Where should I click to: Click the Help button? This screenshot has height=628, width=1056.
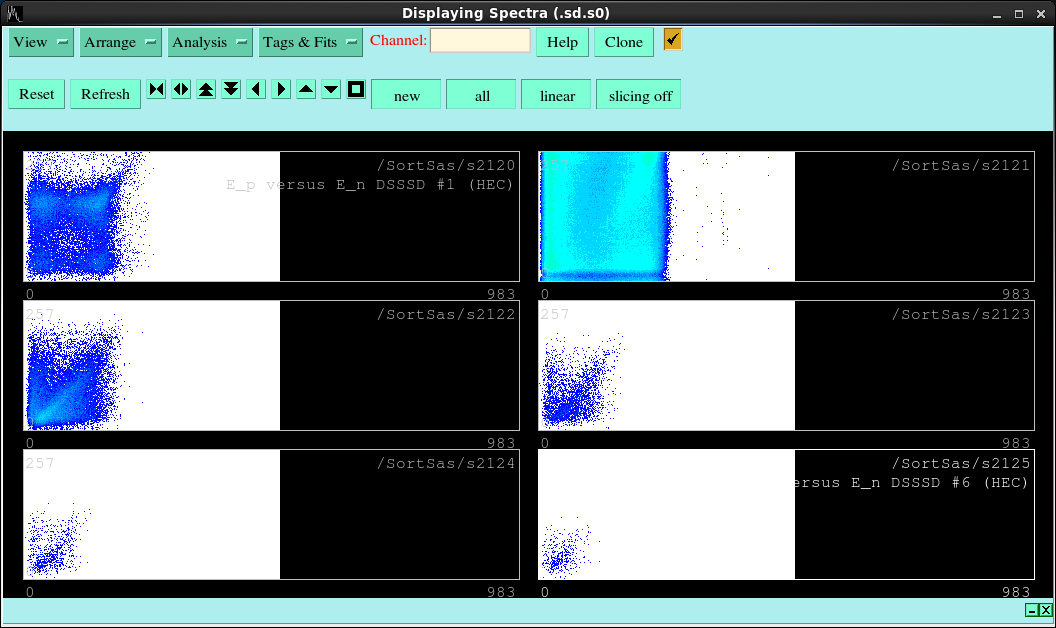(x=562, y=42)
